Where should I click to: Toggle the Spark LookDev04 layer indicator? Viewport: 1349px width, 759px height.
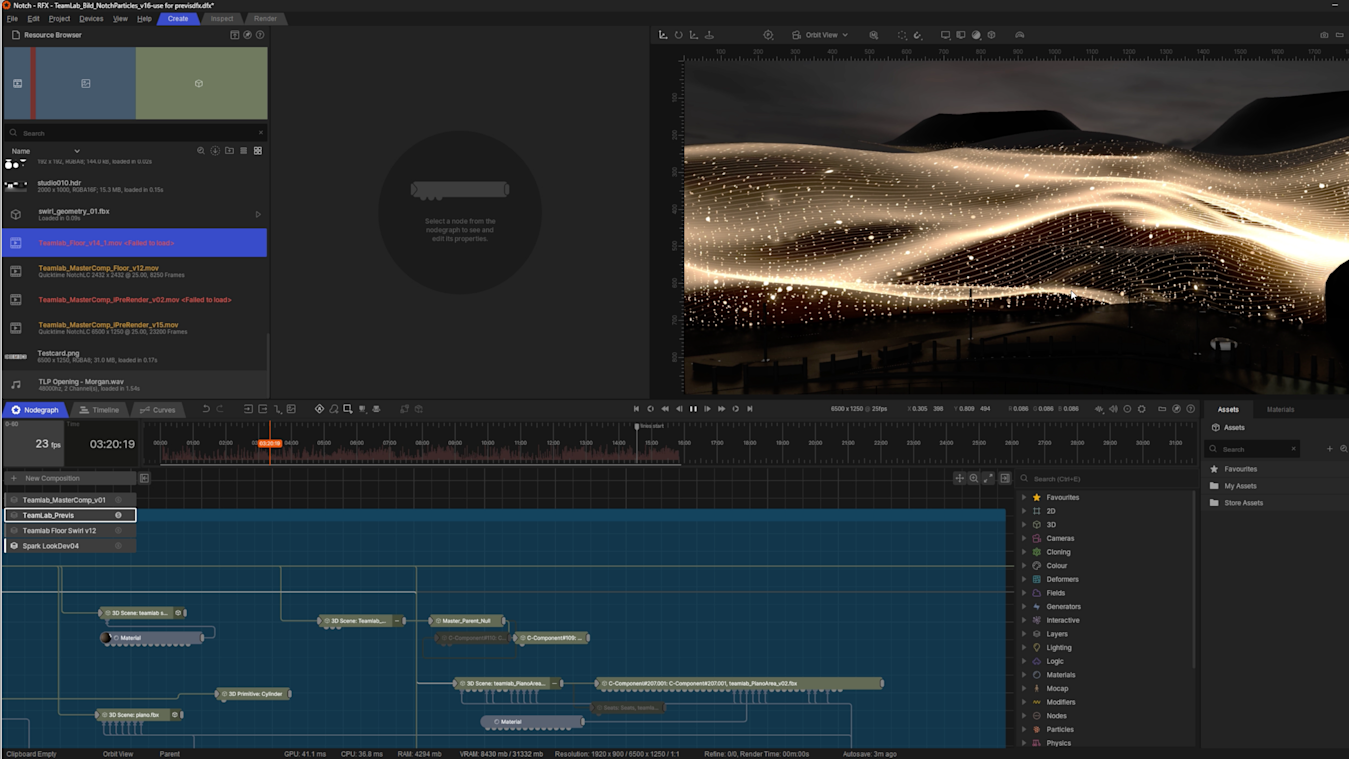118,546
